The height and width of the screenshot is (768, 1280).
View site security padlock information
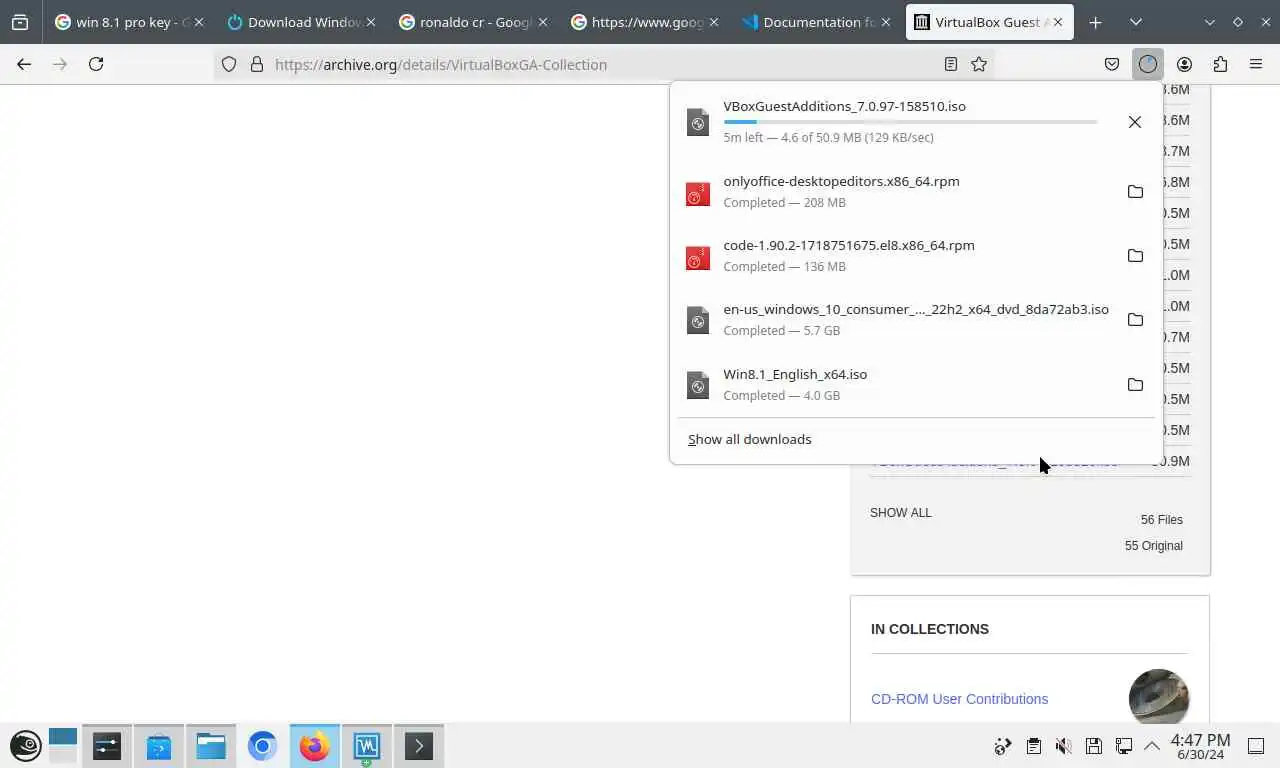(x=257, y=64)
